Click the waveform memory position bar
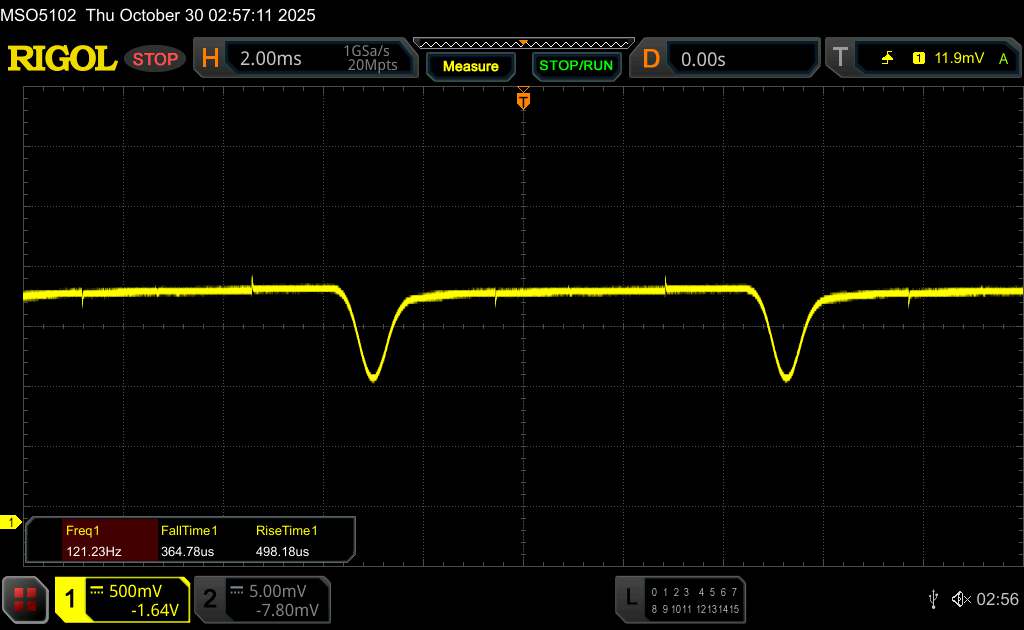Screen dimensions: 1024x630 click(522, 43)
